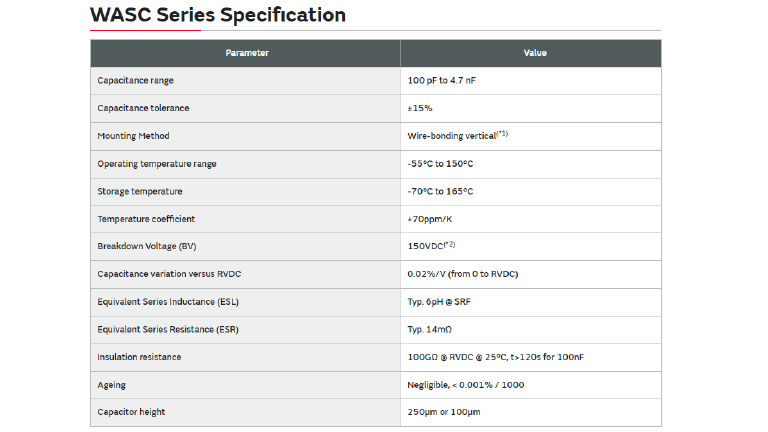This screenshot has width=768, height=432.
Task: Click the +70ppm/K coefficient value
Action: [x=431, y=219]
